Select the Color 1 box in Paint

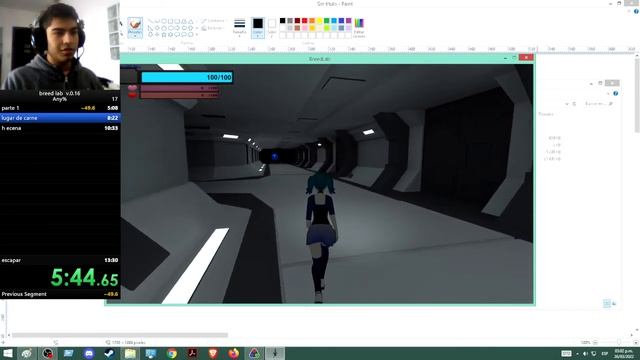[x=258, y=27]
